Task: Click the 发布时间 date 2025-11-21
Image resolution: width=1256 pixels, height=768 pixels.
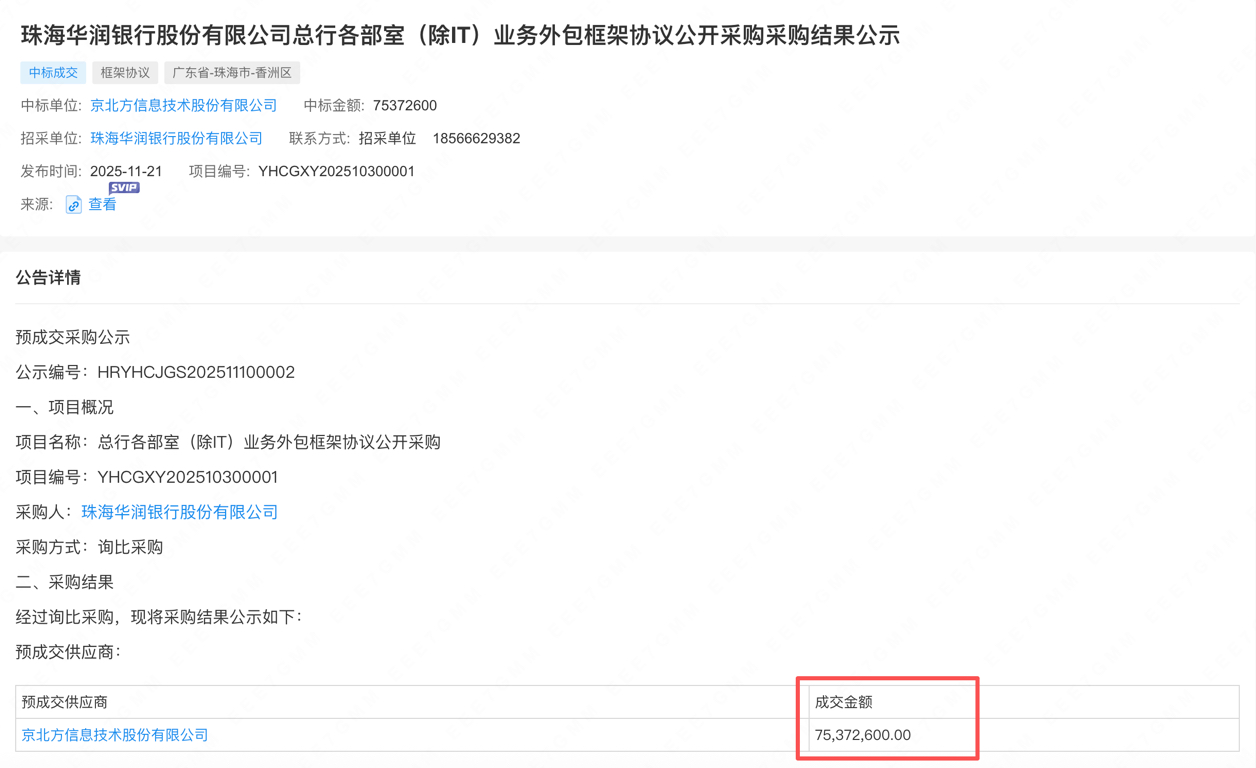Action: 126,171
